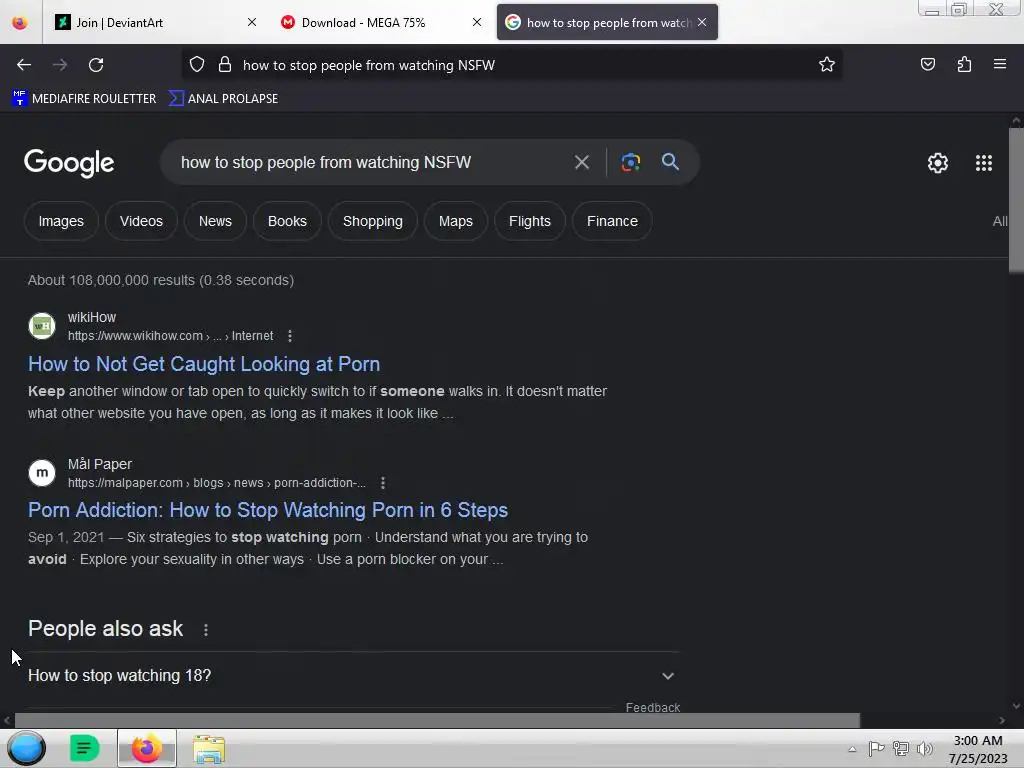Filter results by Finance

click(x=612, y=221)
